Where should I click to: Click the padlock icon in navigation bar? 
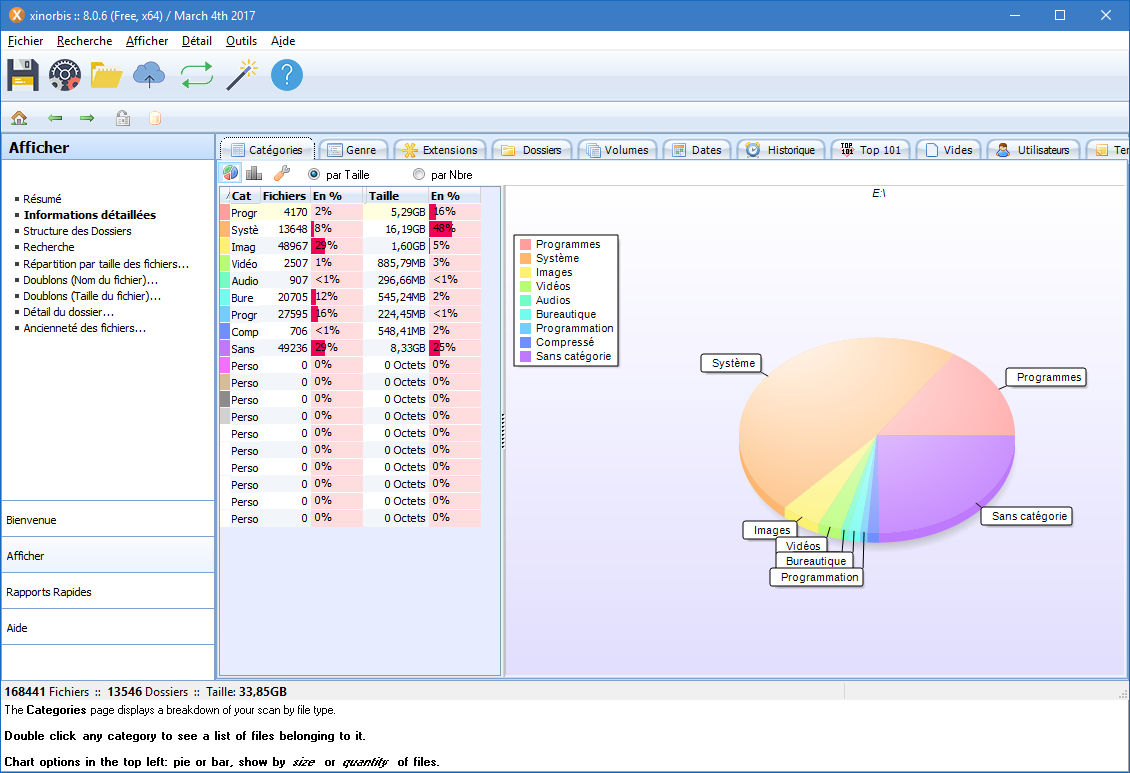tap(123, 117)
